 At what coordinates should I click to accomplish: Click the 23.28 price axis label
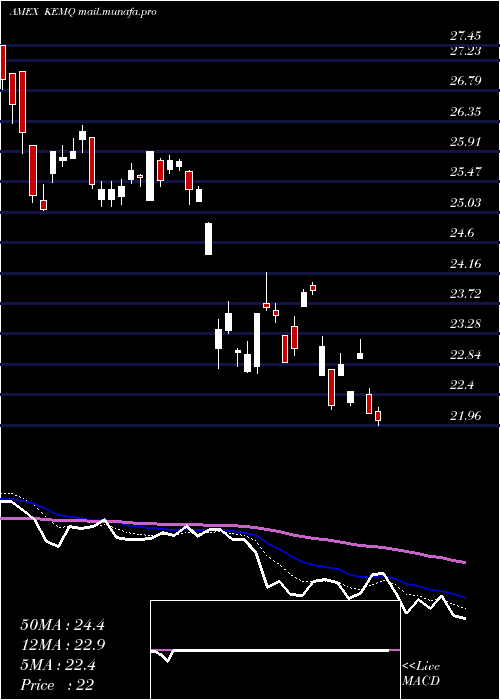click(x=465, y=323)
